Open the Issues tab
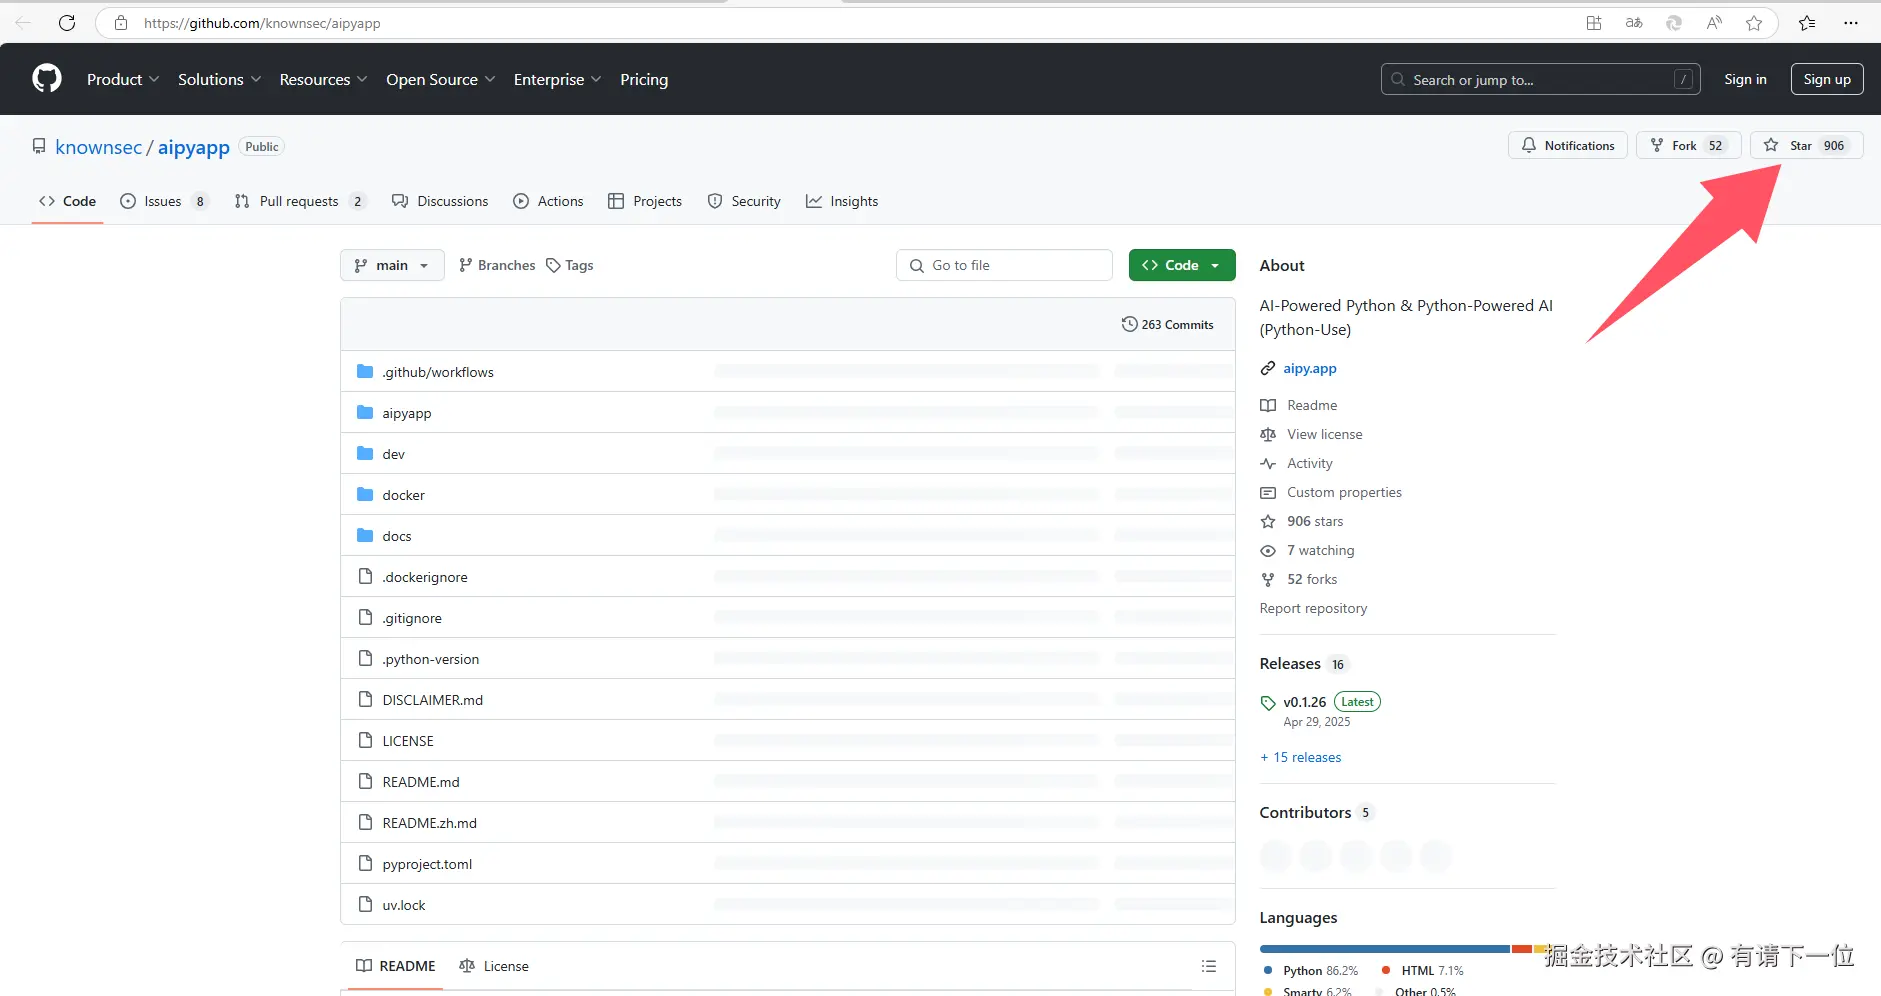 164,201
